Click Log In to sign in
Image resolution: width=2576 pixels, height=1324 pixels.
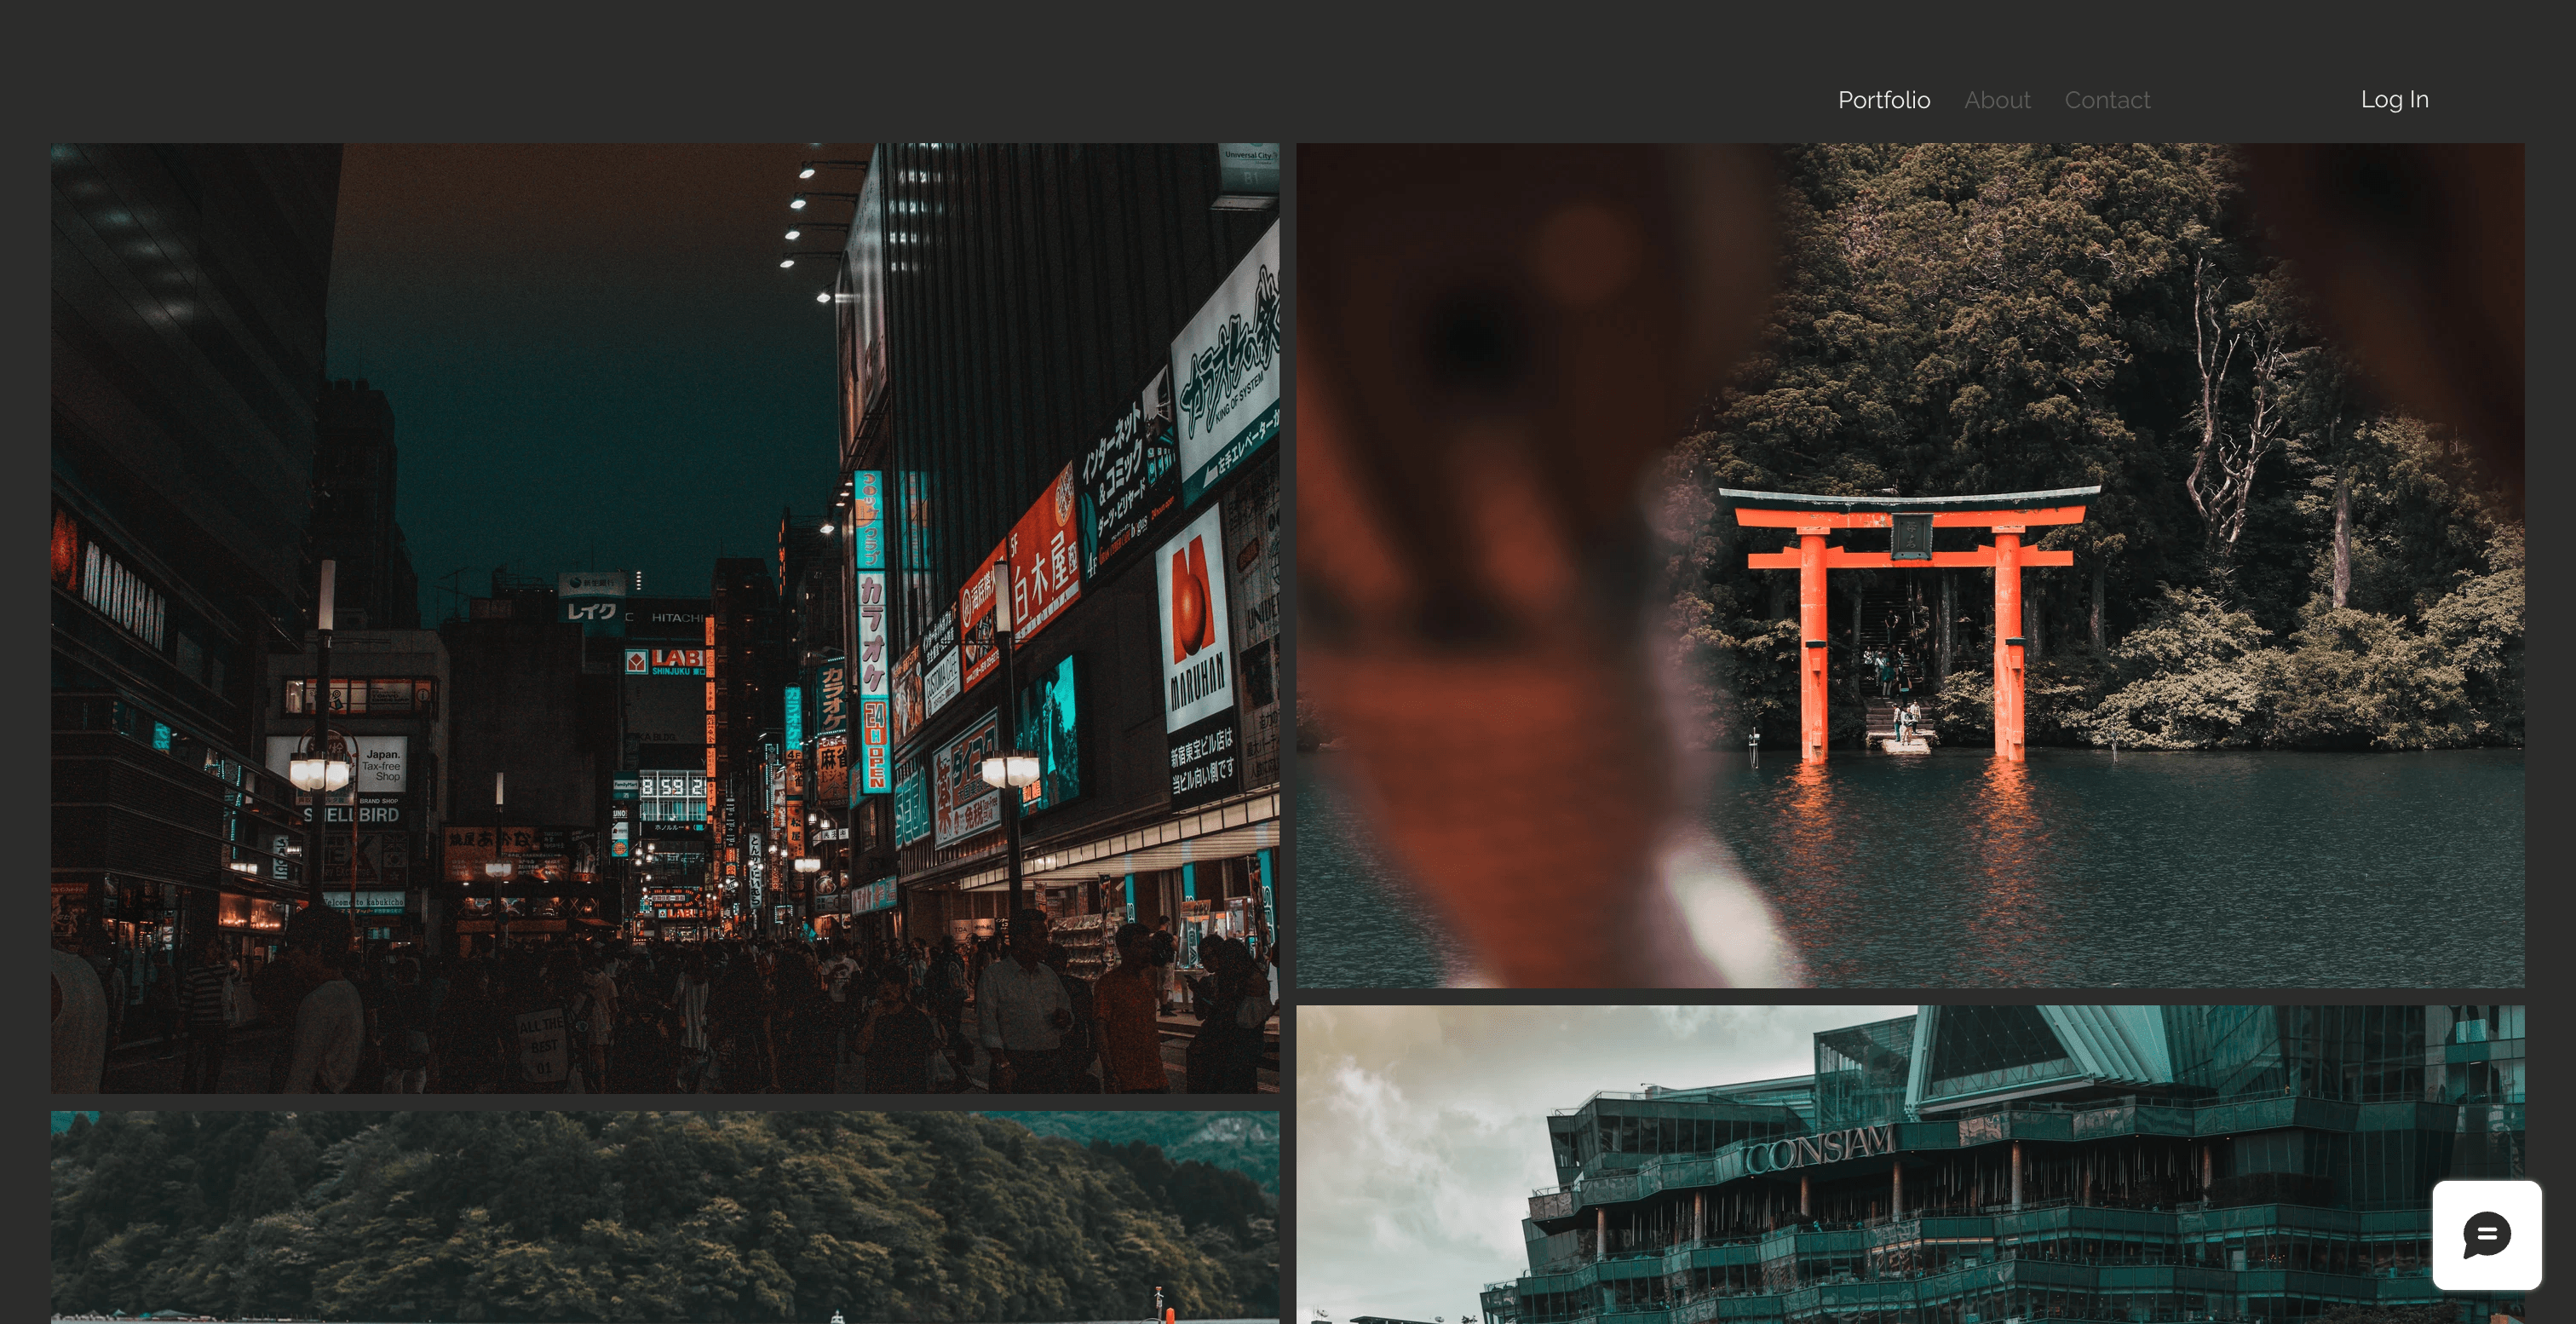pos(2394,99)
